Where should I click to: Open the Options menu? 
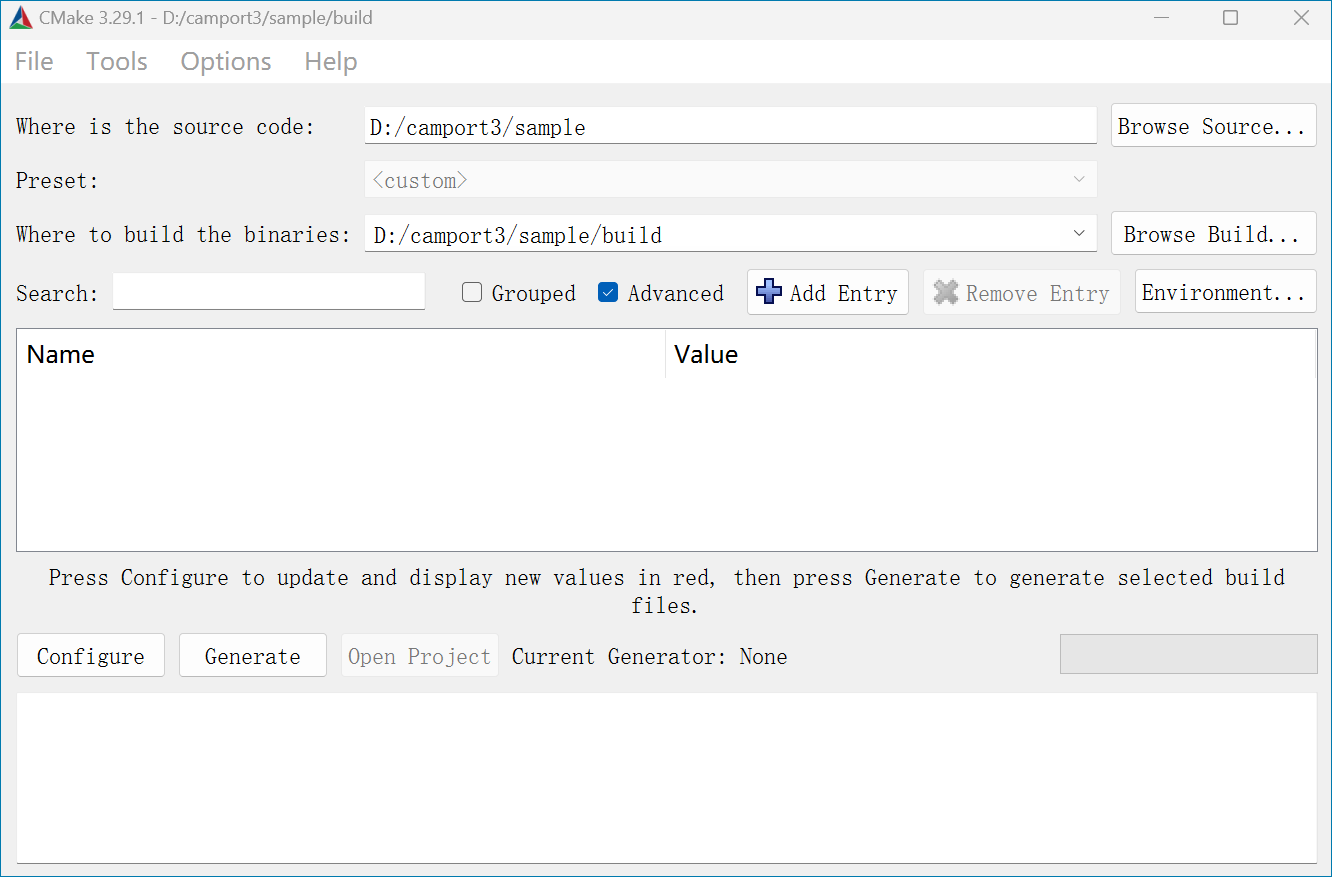[226, 61]
